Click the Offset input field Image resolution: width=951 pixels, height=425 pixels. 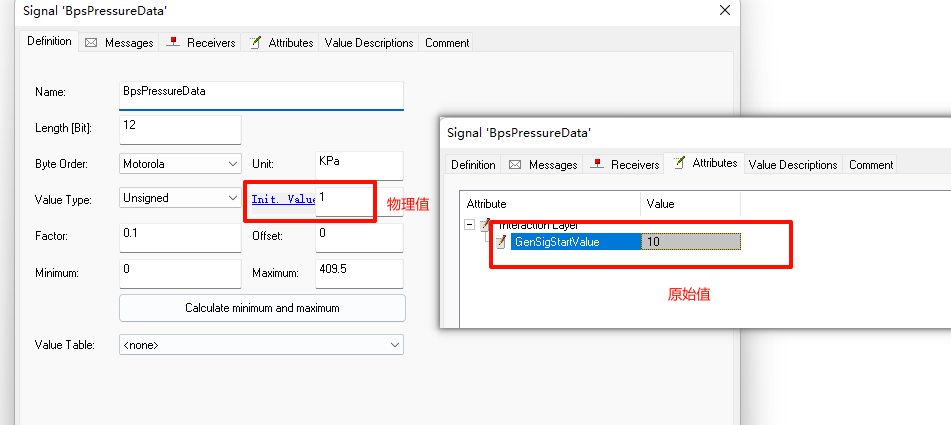click(x=359, y=237)
